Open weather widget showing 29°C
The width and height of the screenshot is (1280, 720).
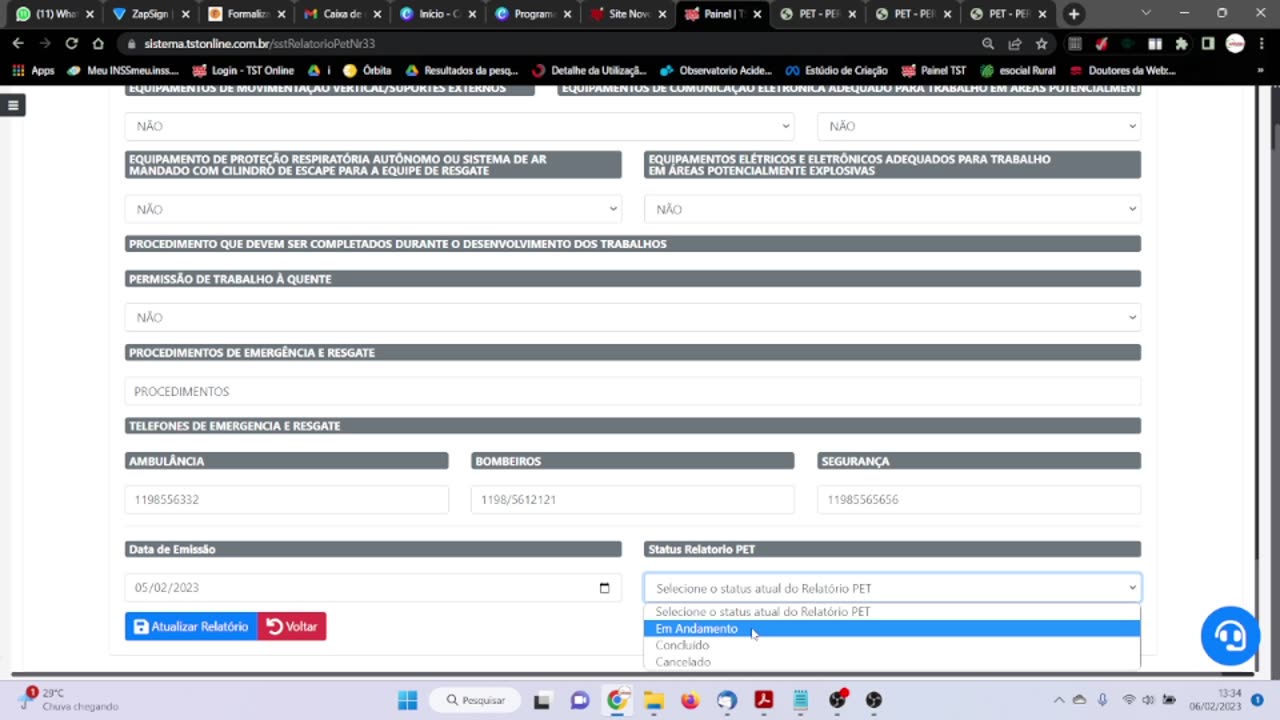[x=68, y=699]
